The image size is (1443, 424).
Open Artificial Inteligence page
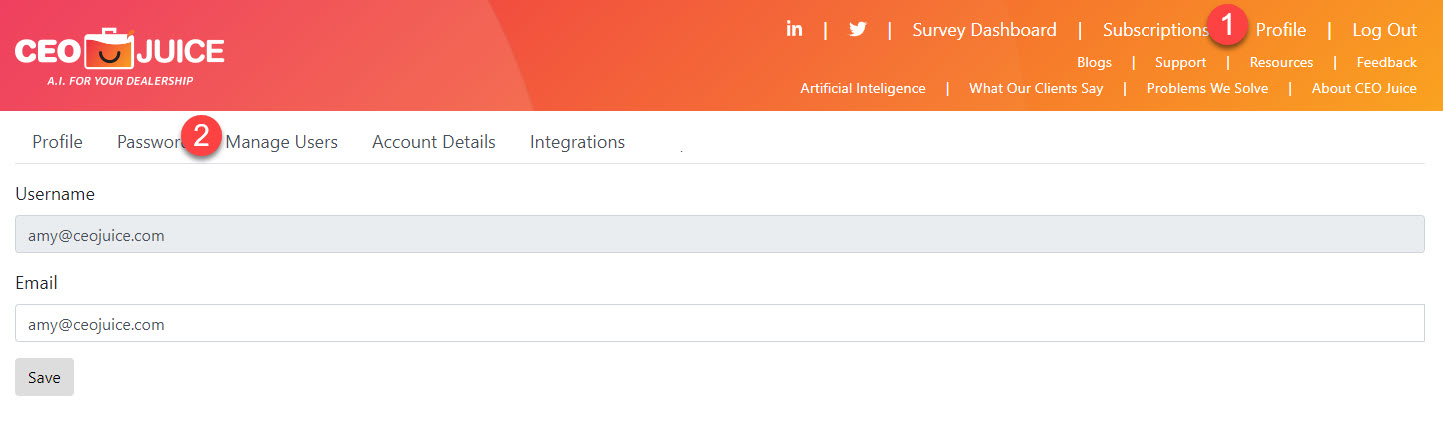[863, 88]
